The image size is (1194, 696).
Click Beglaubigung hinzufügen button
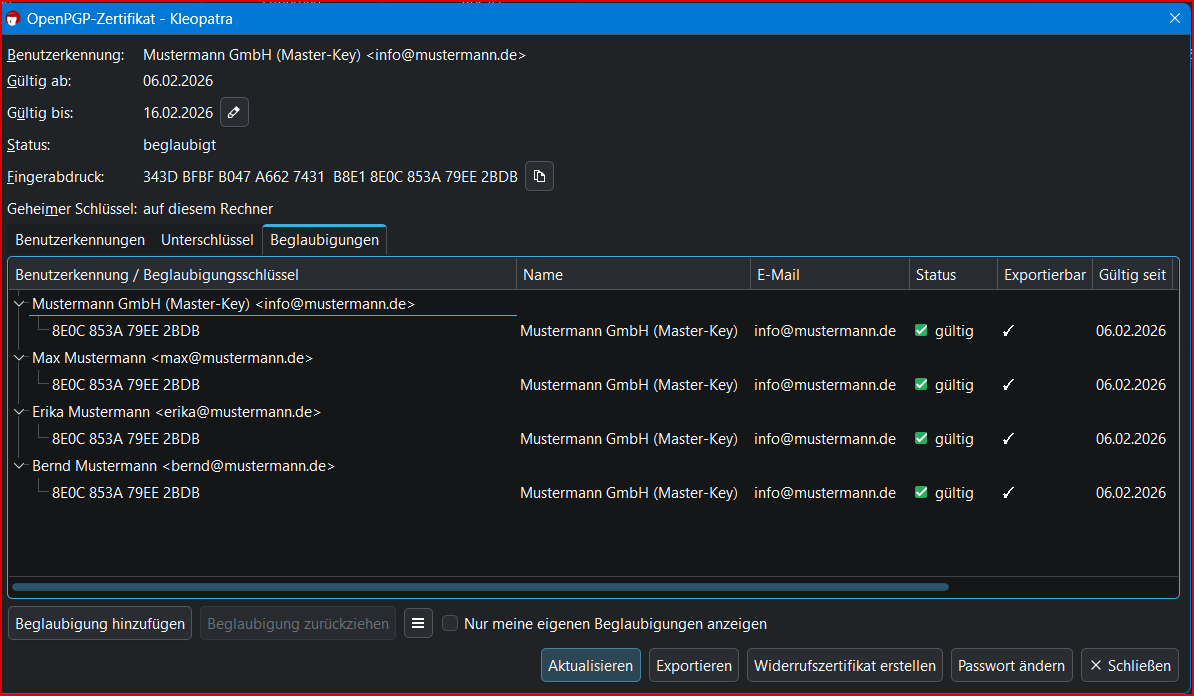[x=100, y=624]
